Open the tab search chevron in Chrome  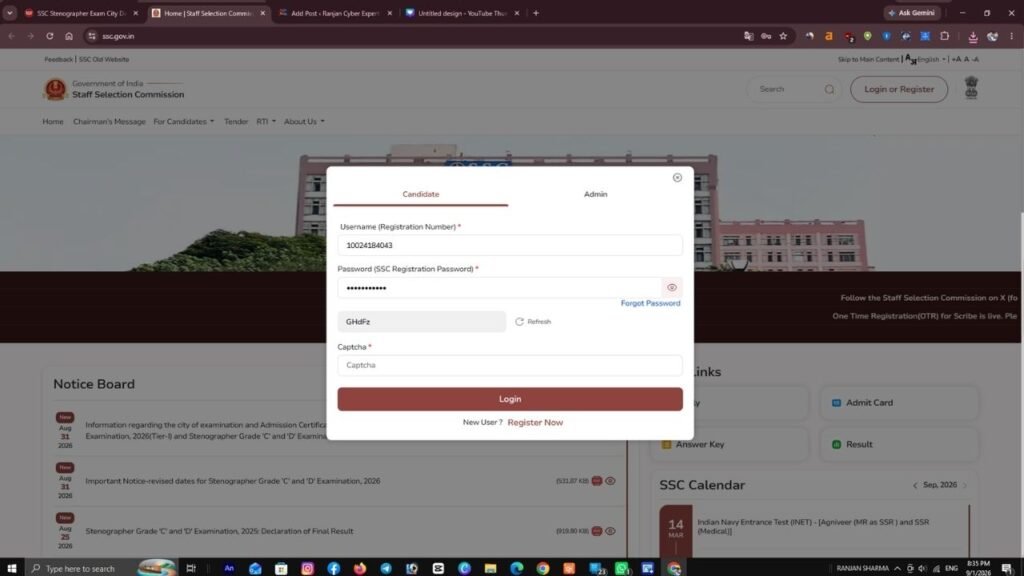click(x=10, y=13)
